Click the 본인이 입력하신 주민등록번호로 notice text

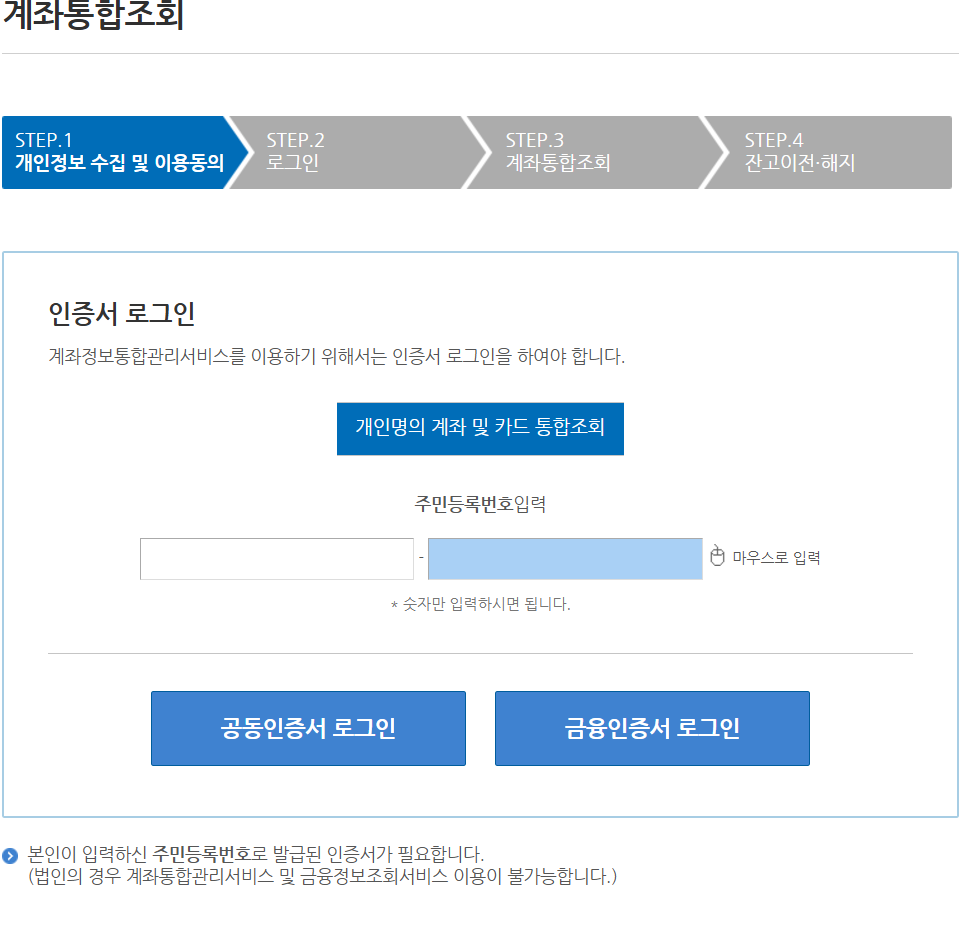256,854
